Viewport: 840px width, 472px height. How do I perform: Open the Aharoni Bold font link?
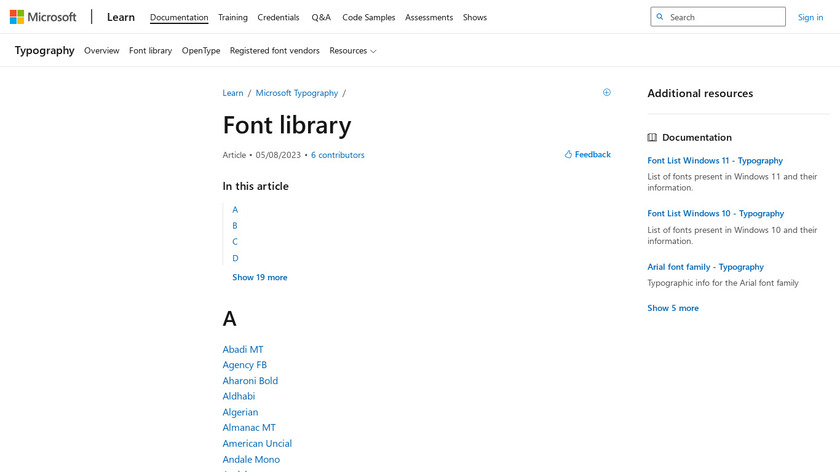coord(250,381)
